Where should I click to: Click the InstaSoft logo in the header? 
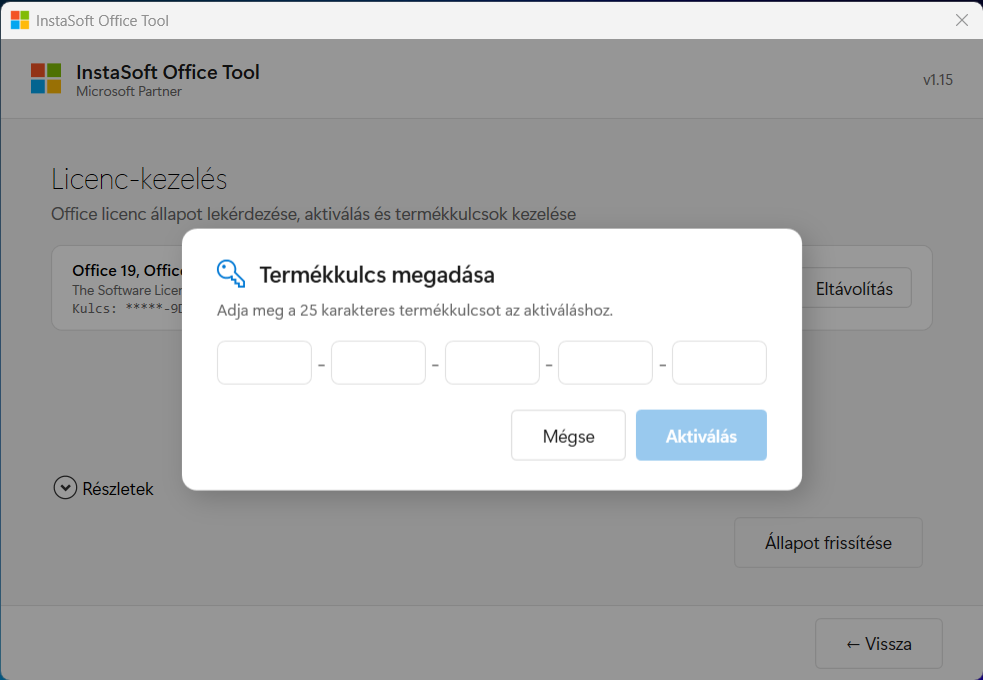tap(46, 78)
